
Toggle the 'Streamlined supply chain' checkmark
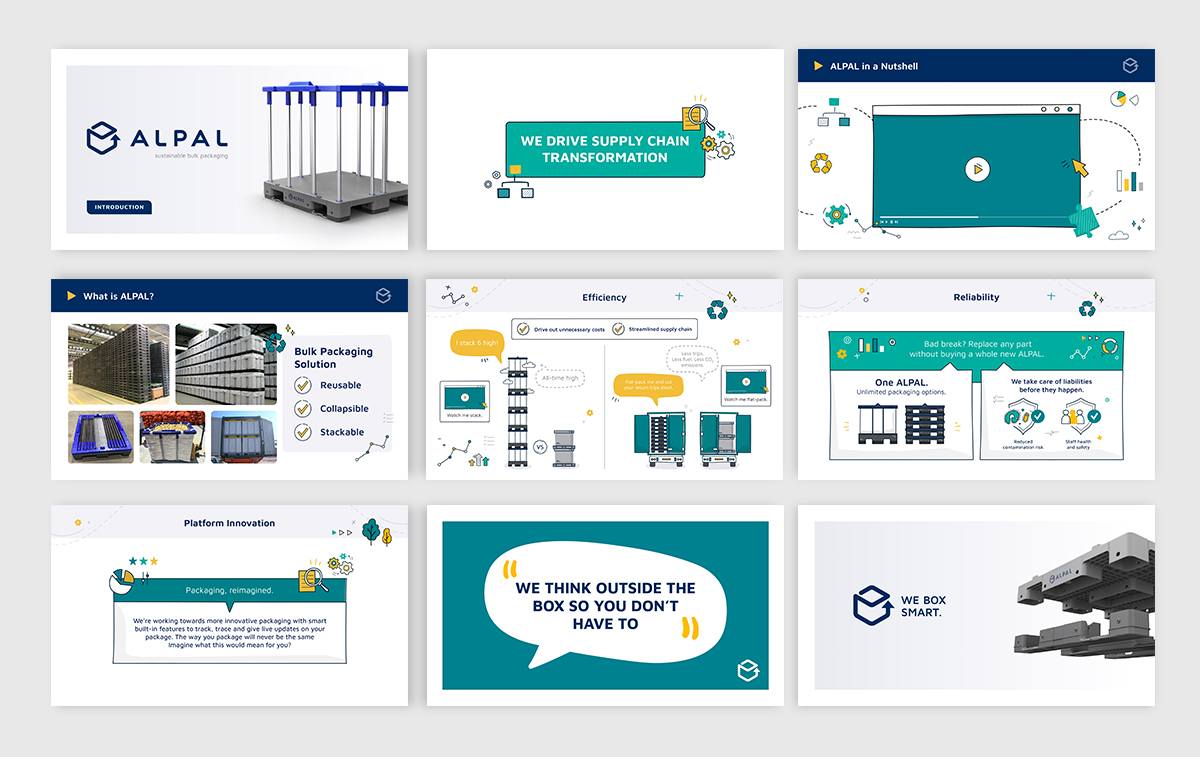pos(619,328)
